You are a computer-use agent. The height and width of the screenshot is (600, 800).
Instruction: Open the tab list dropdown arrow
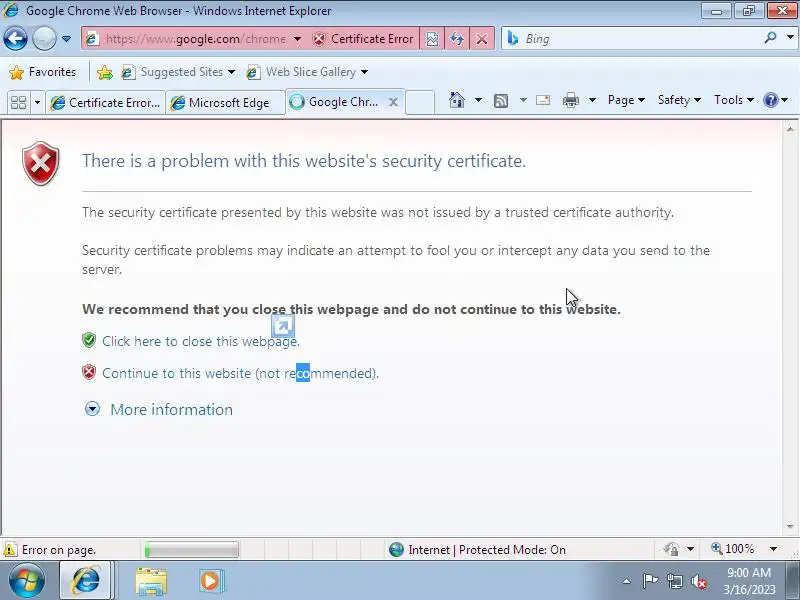(37, 102)
